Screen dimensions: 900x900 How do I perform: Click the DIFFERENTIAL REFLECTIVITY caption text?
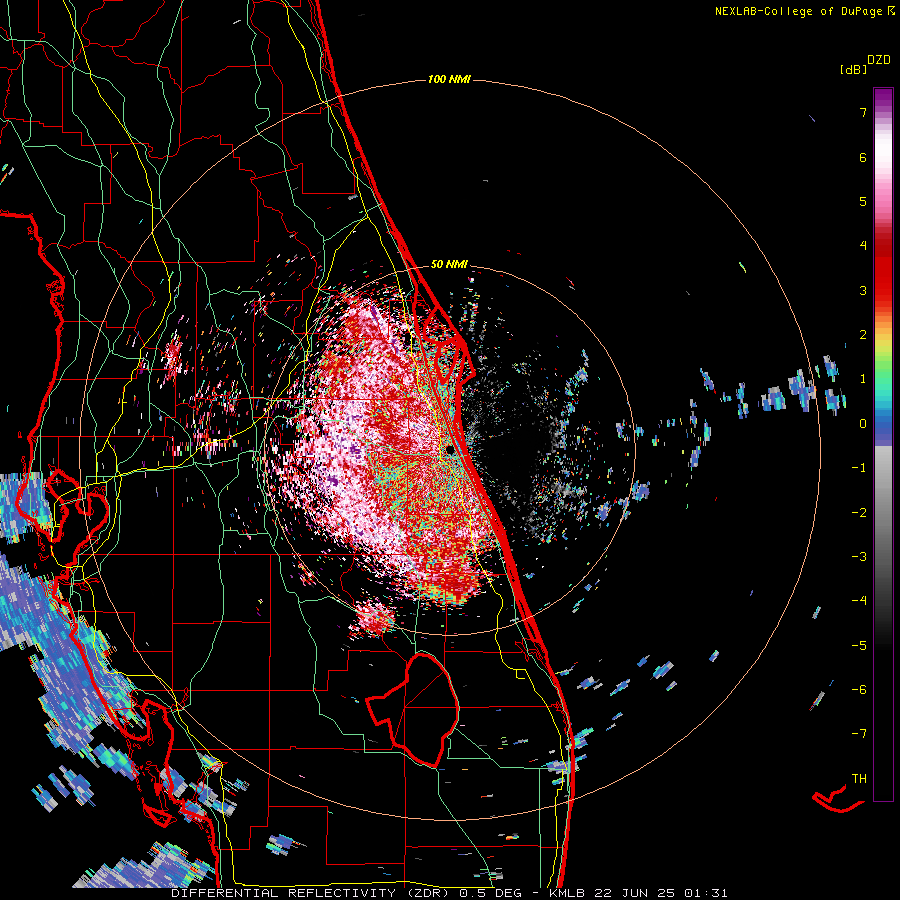(x=284, y=893)
